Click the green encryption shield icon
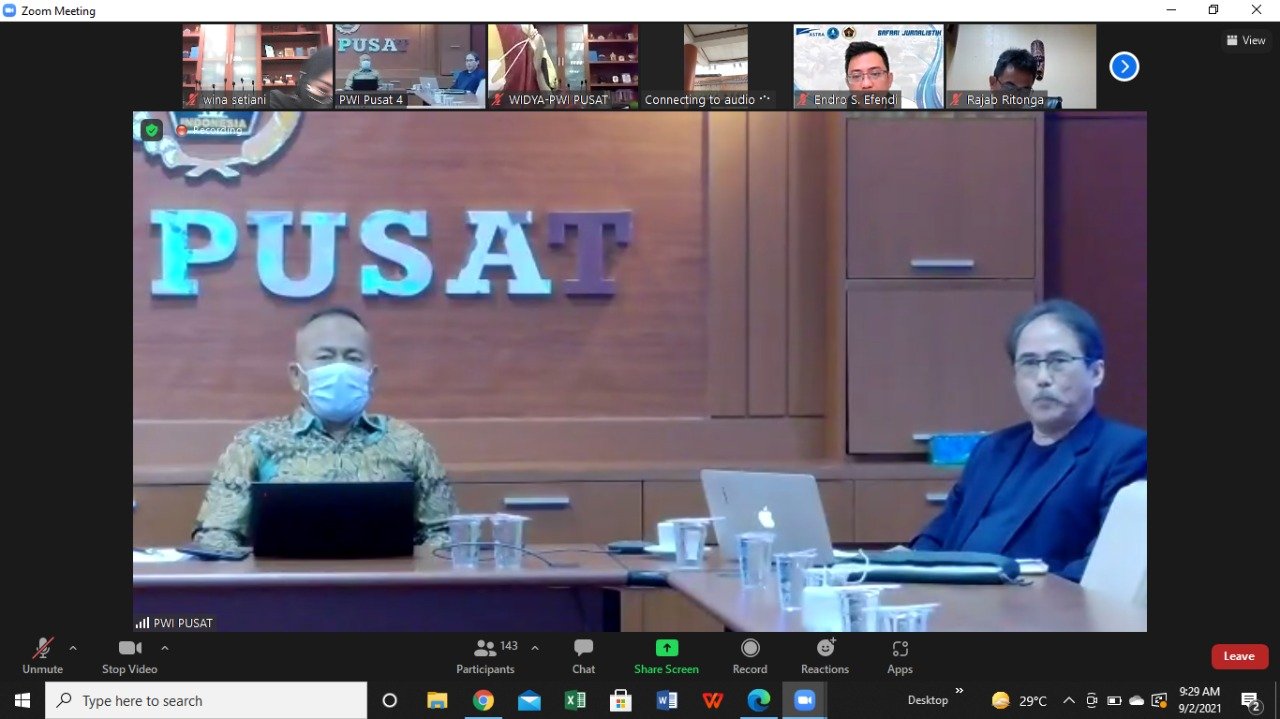Image resolution: width=1280 pixels, height=719 pixels. [151, 130]
